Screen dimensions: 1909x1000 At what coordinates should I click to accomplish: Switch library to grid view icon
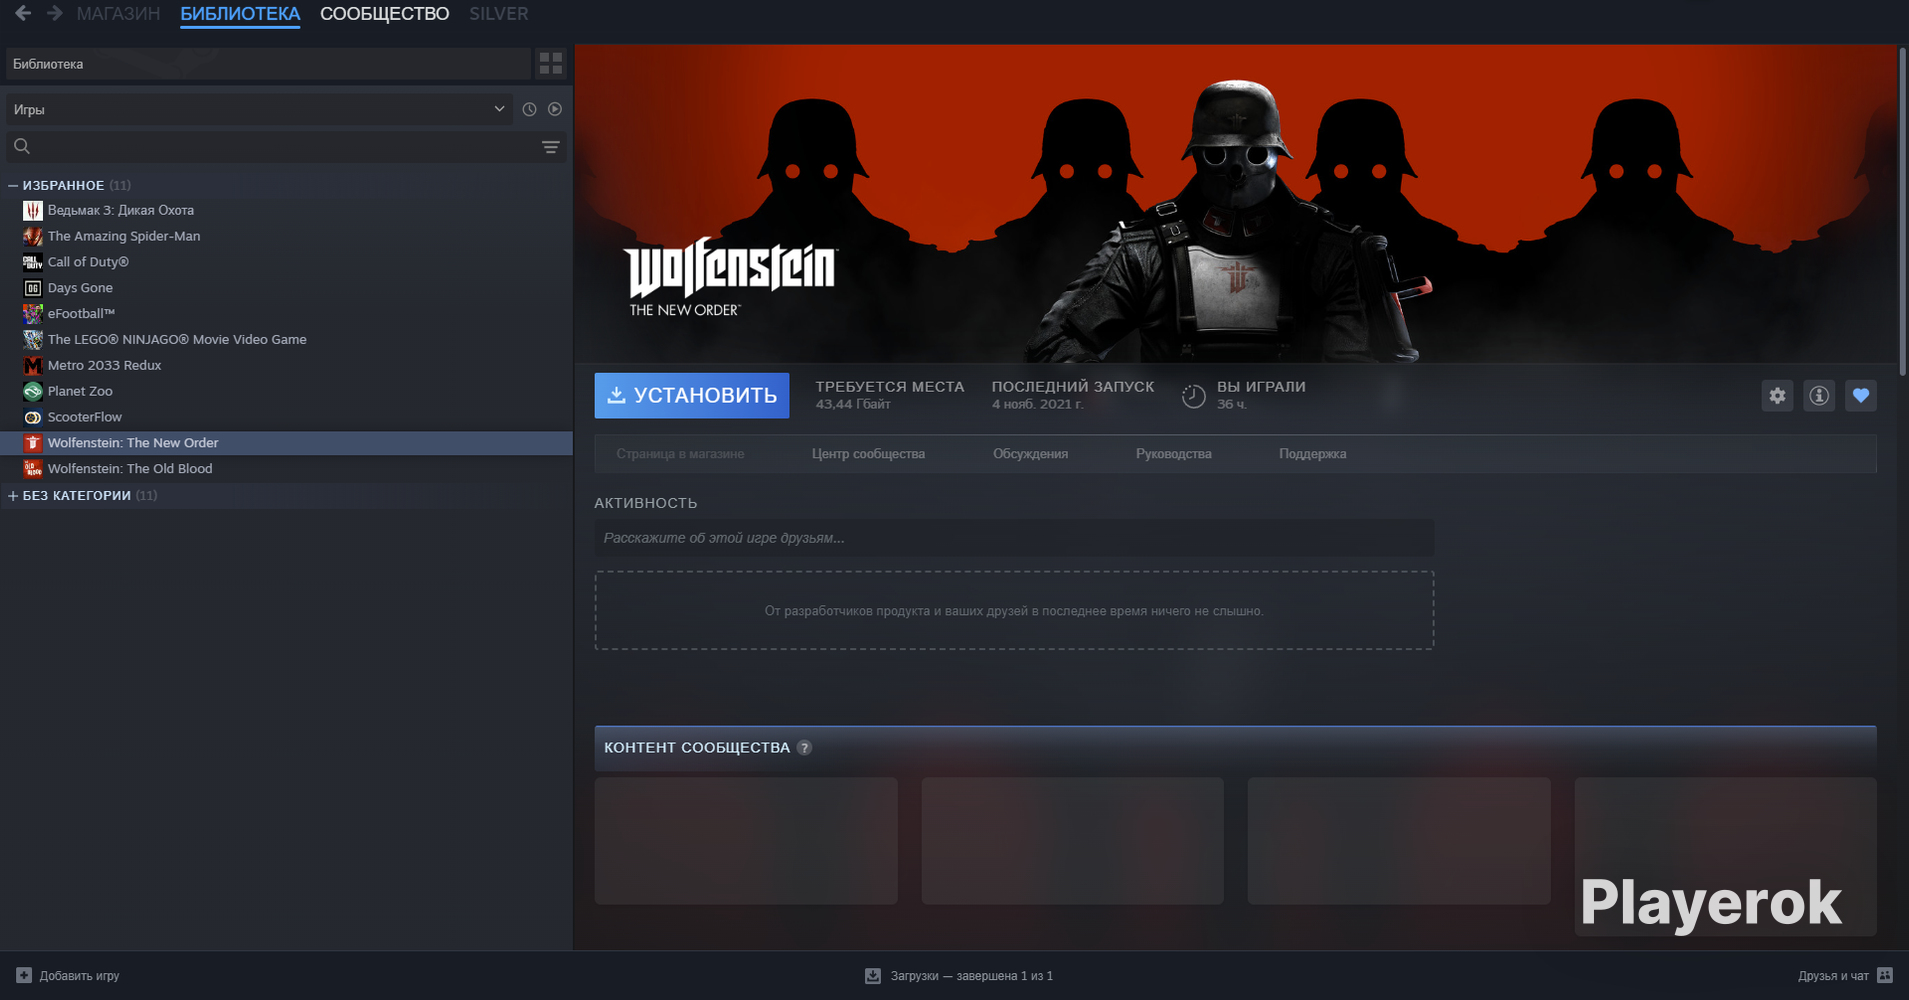coord(551,63)
